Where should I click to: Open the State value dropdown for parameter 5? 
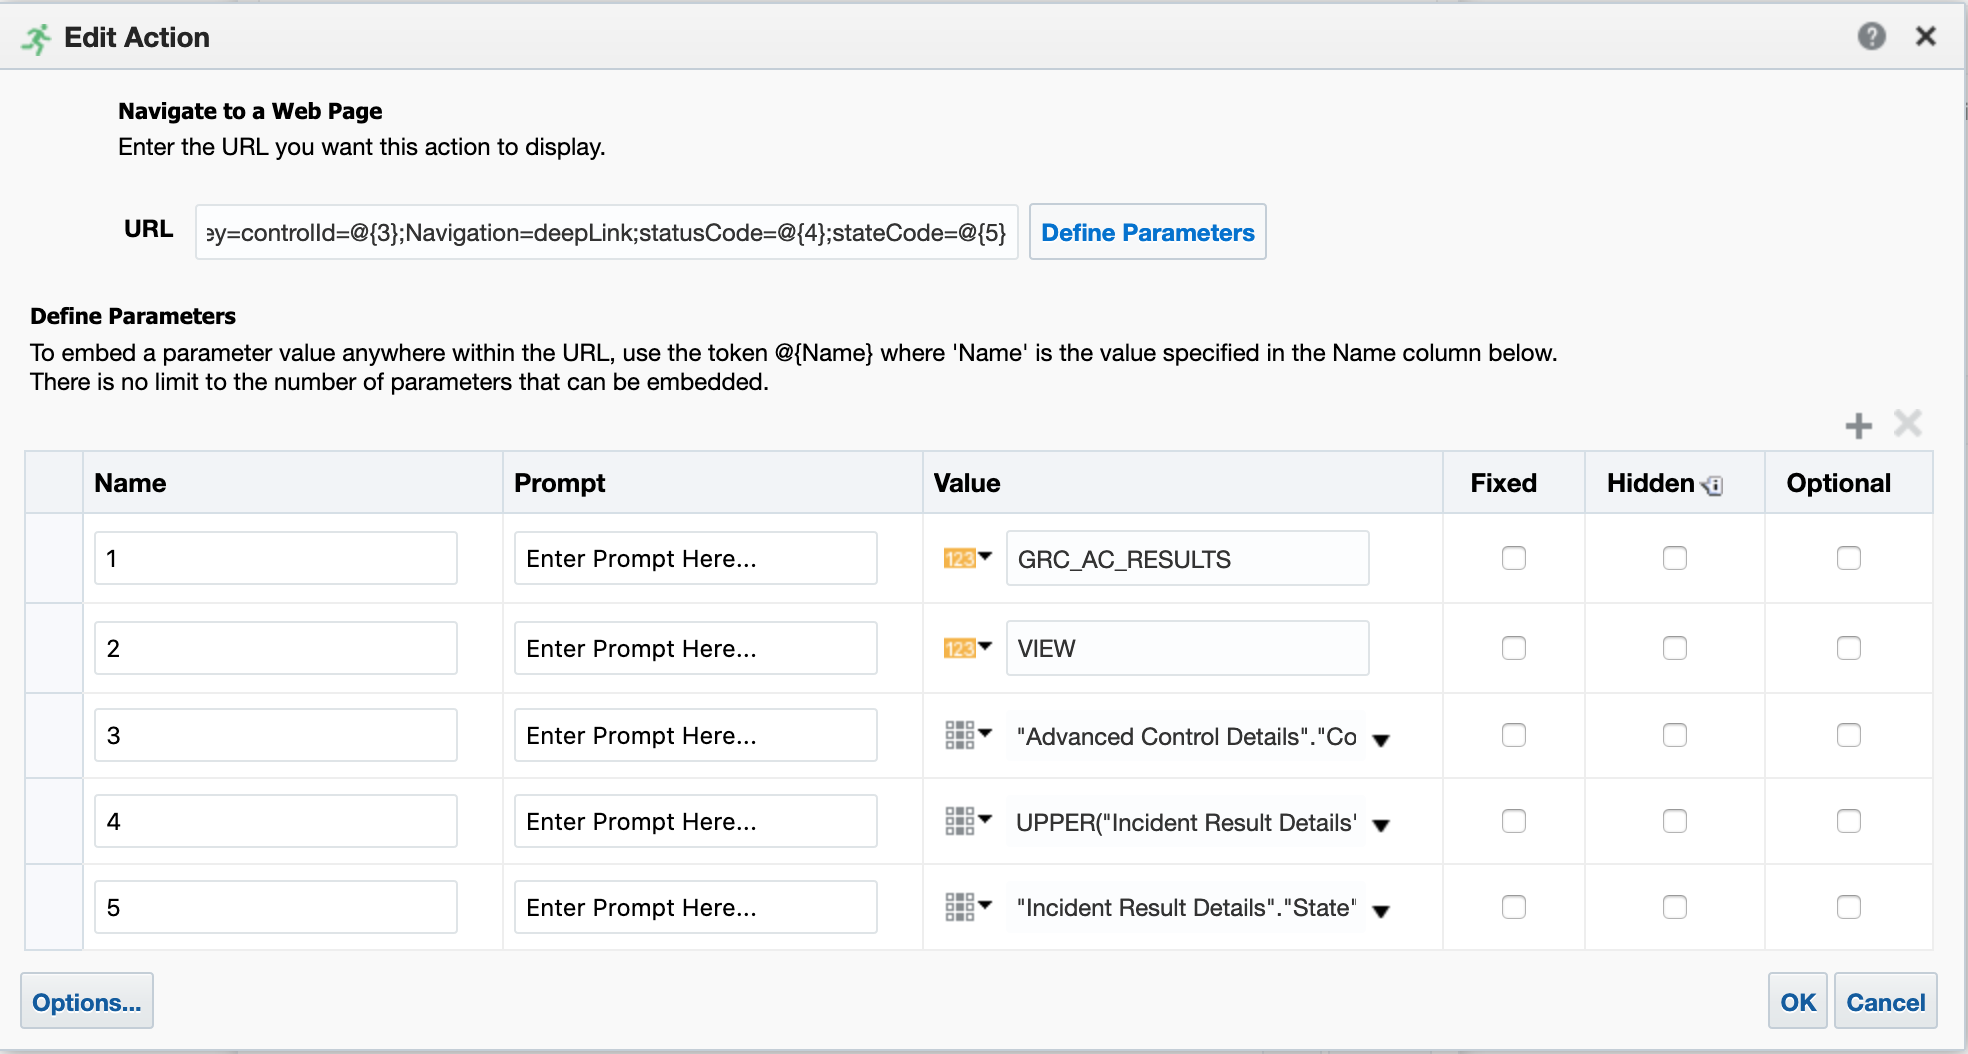pyautogui.click(x=1381, y=912)
